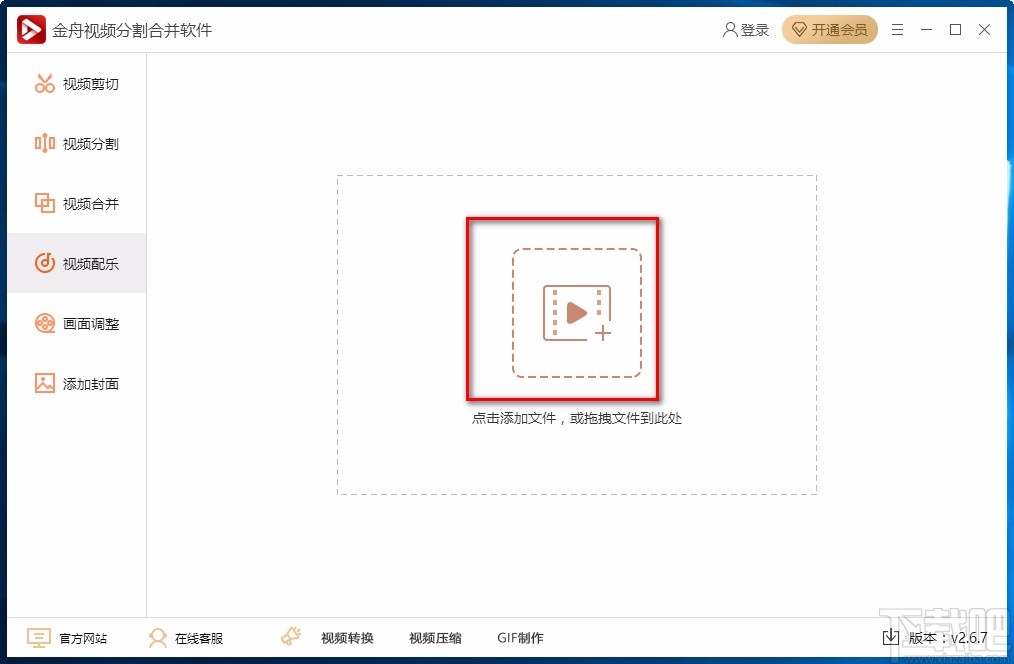Click the video play placeholder icon
1014x664 pixels.
coord(577,310)
